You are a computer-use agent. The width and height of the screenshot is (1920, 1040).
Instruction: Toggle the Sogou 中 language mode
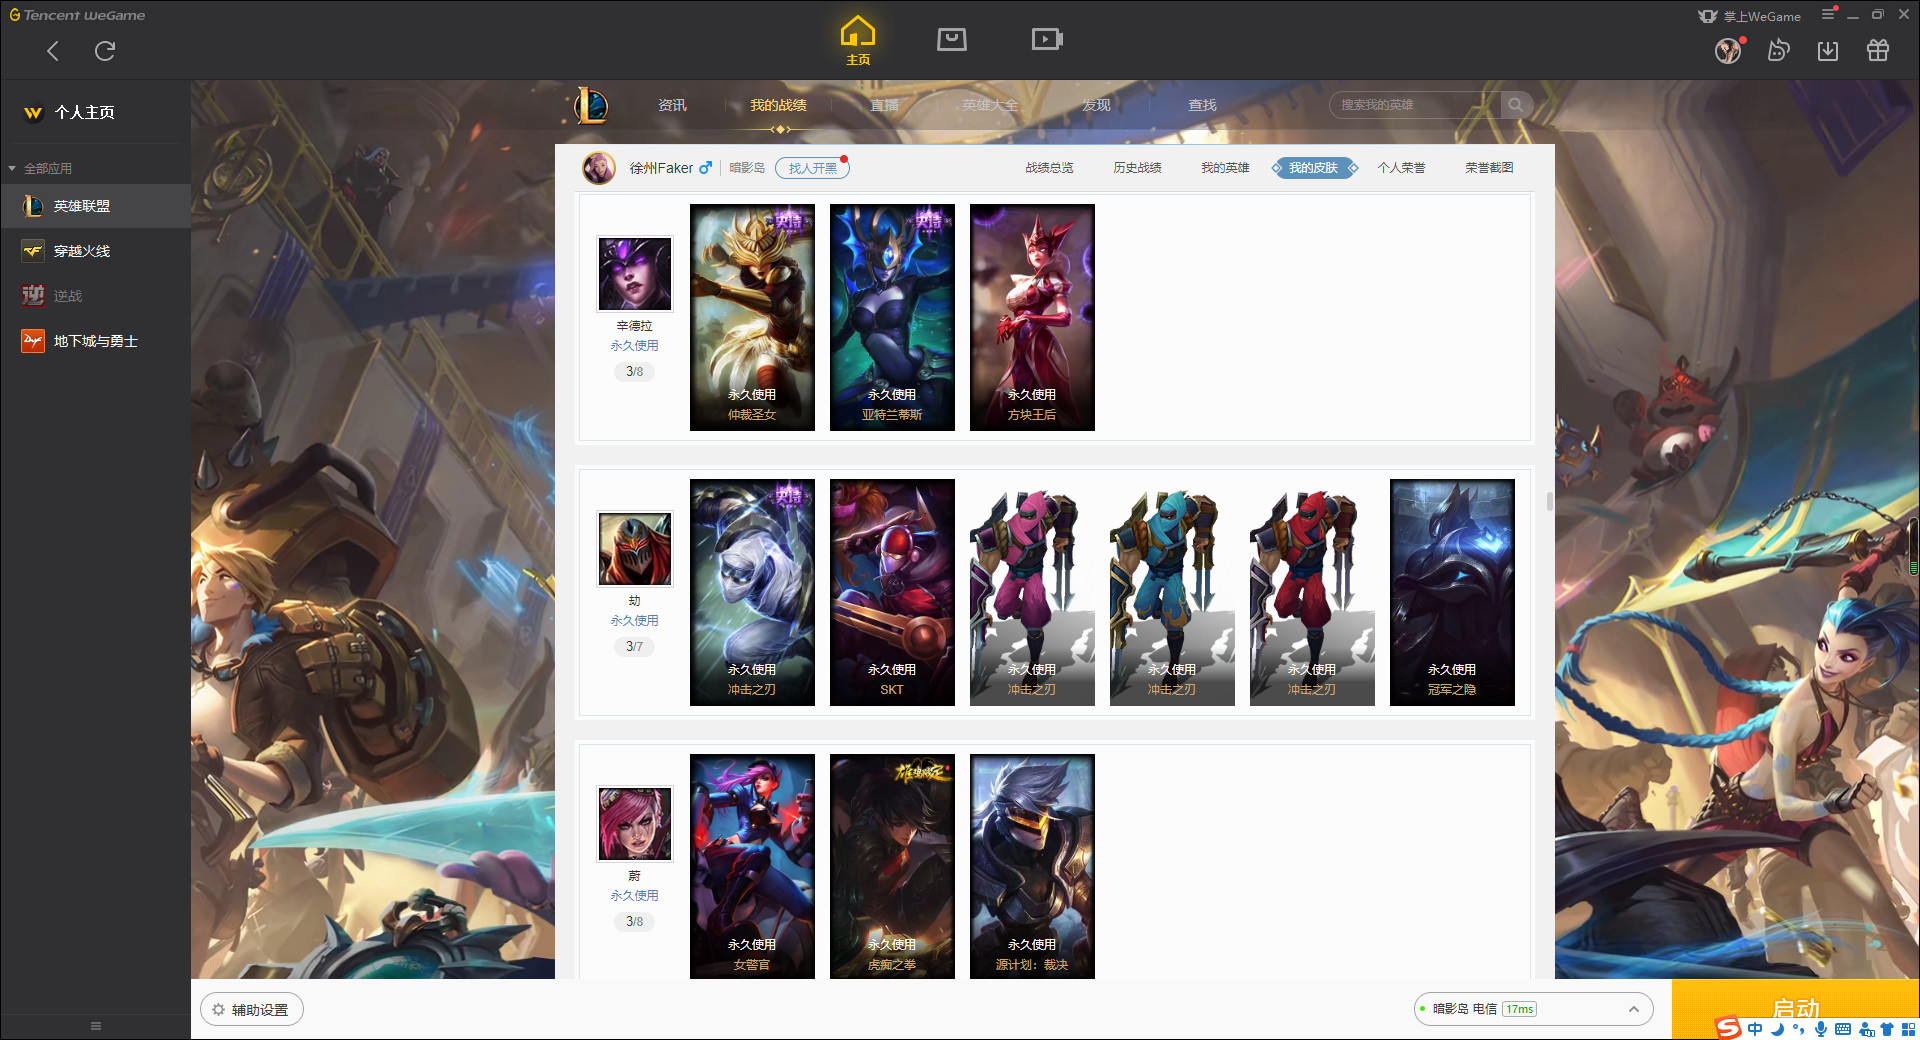click(1755, 1029)
